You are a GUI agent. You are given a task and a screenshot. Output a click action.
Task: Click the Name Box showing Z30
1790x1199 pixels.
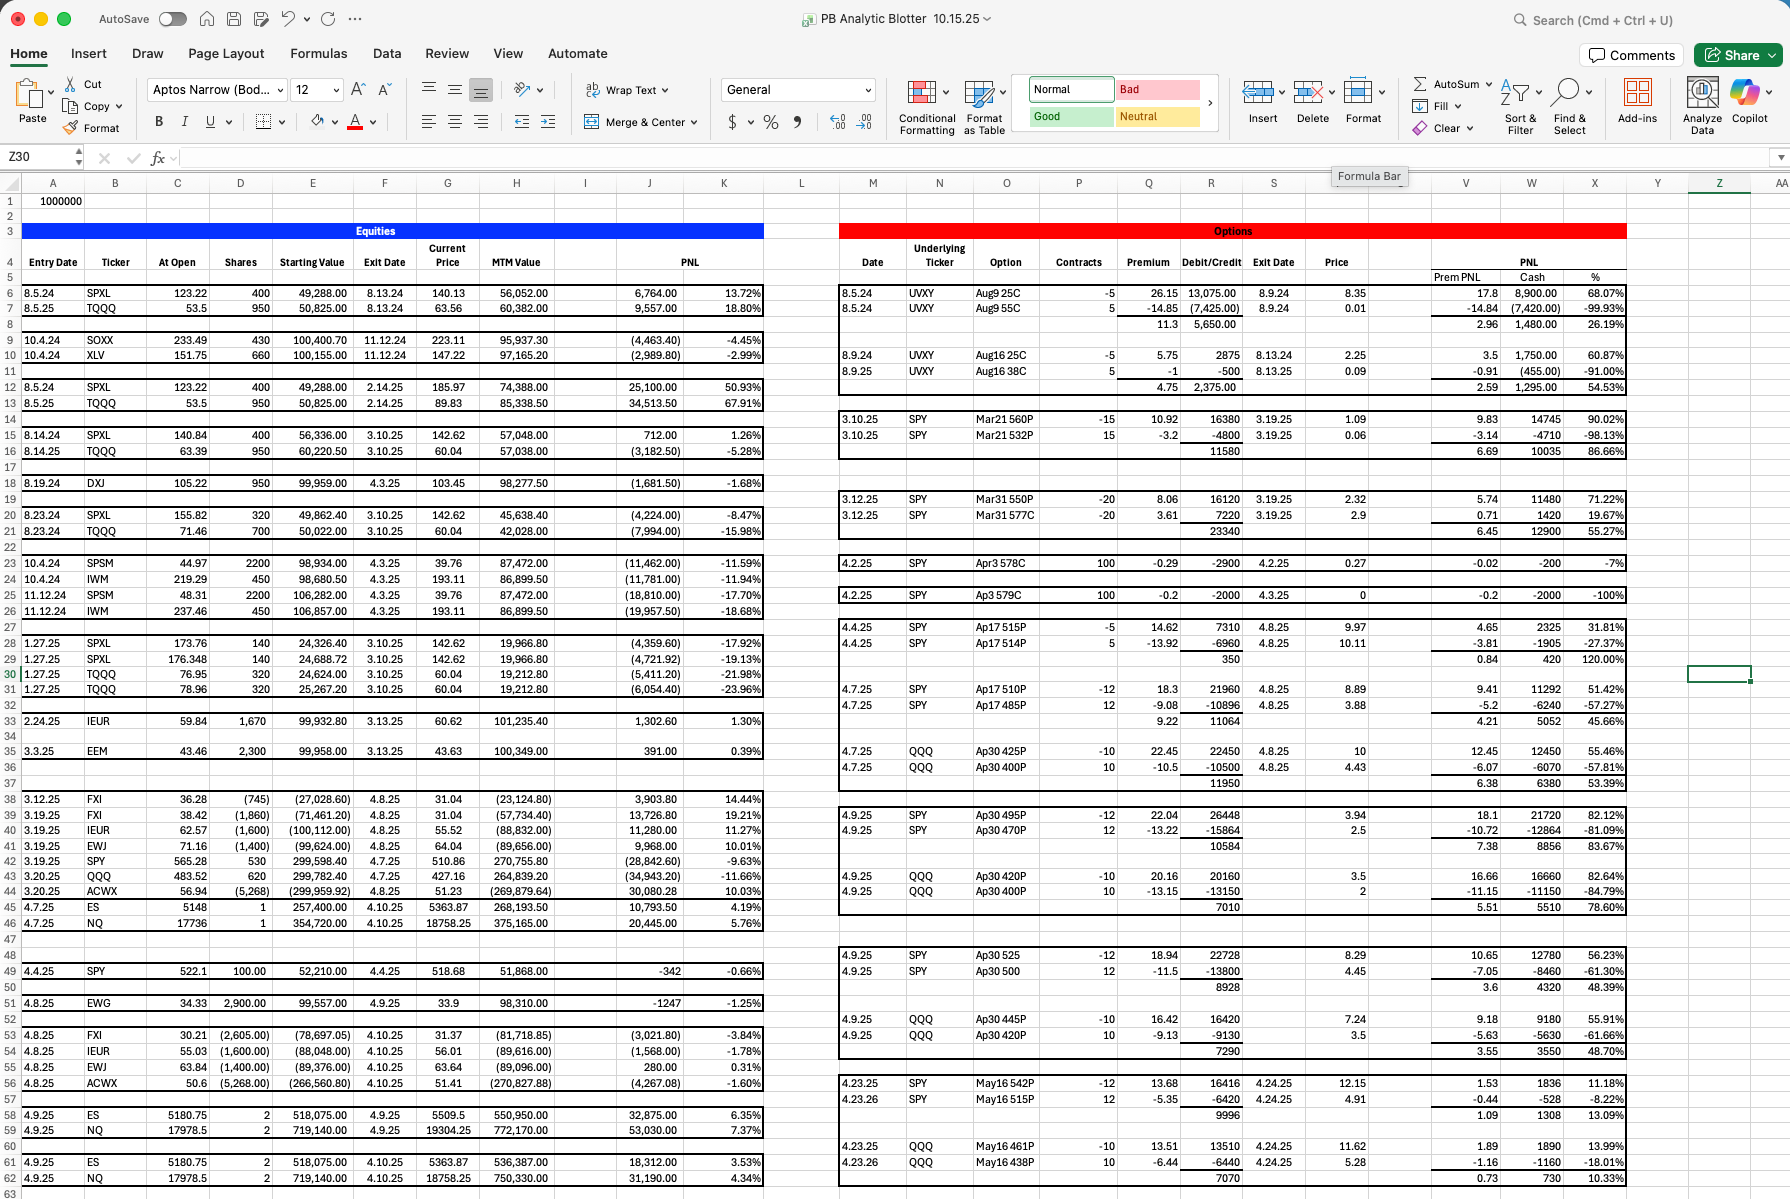(x=40, y=157)
